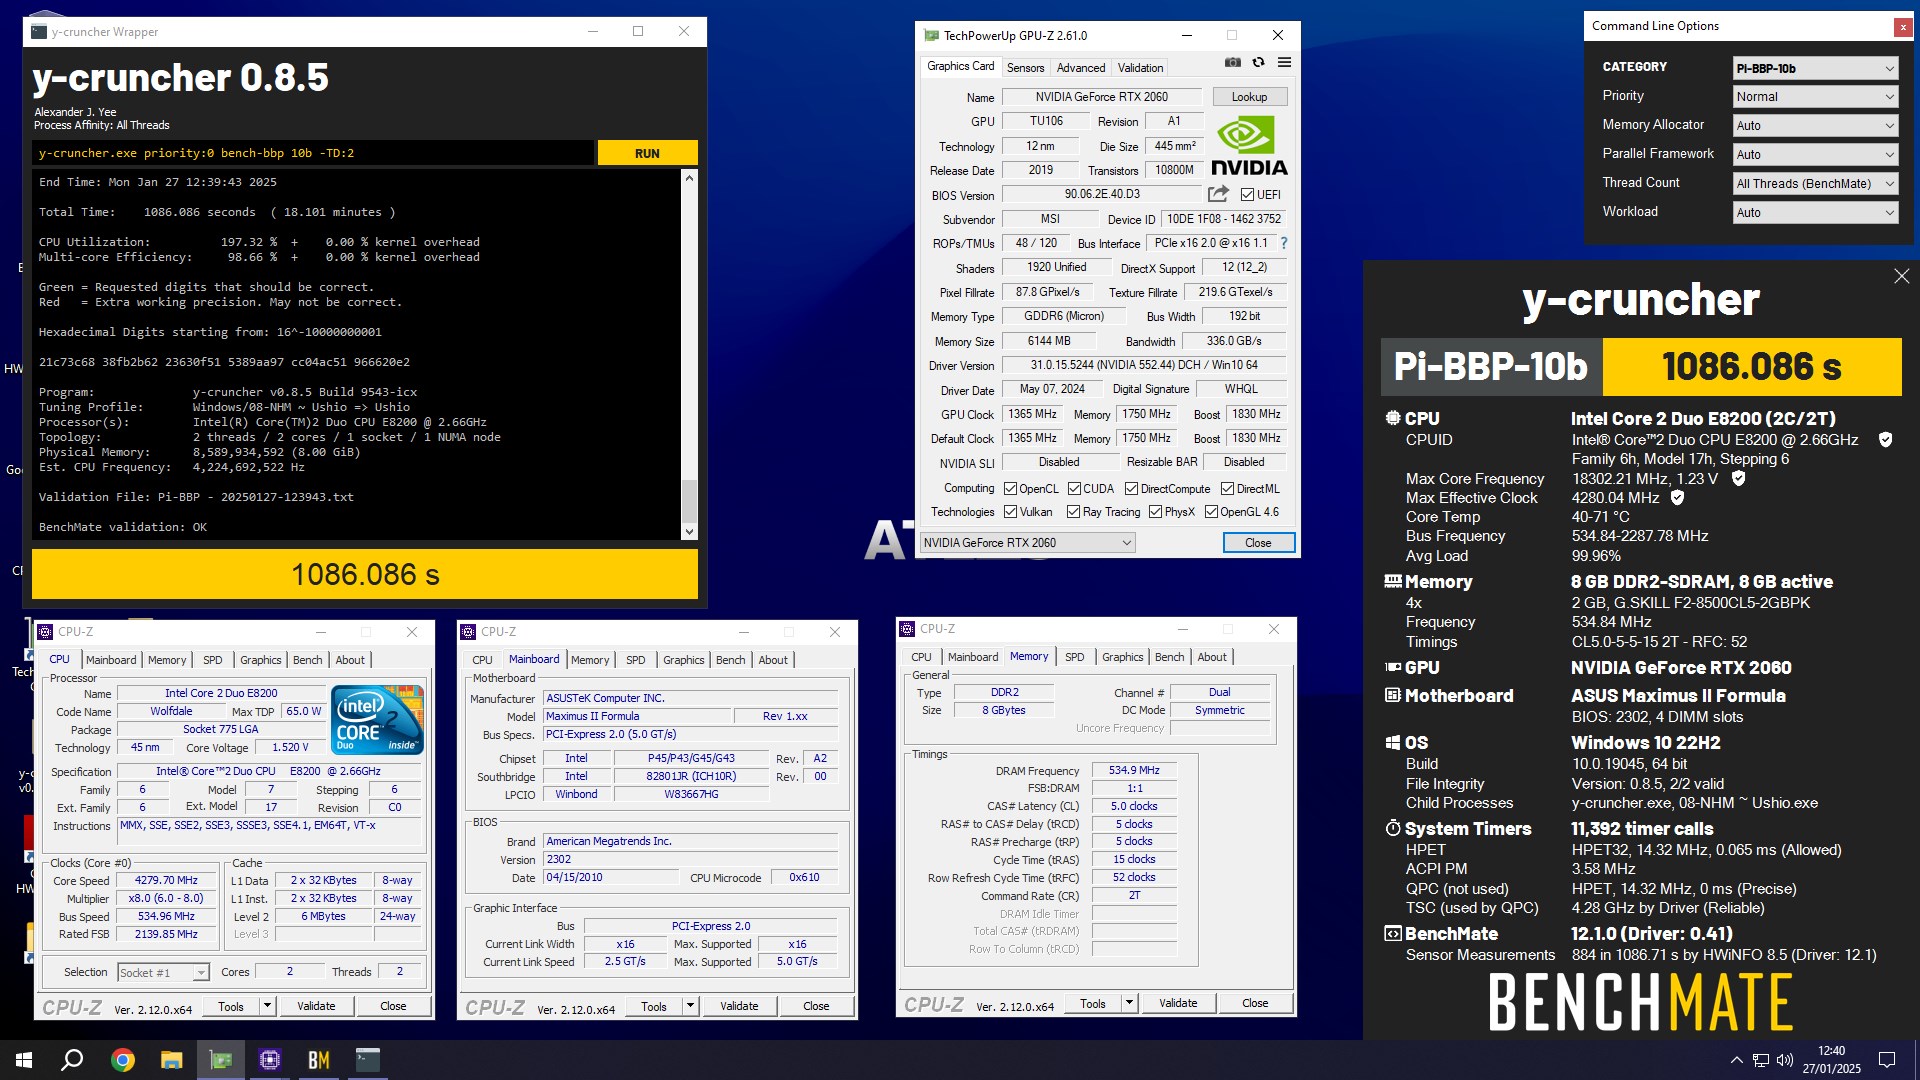Open the GPU selector dropdown in GPU-Z
This screenshot has height=1080, width=1920.
point(1027,543)
